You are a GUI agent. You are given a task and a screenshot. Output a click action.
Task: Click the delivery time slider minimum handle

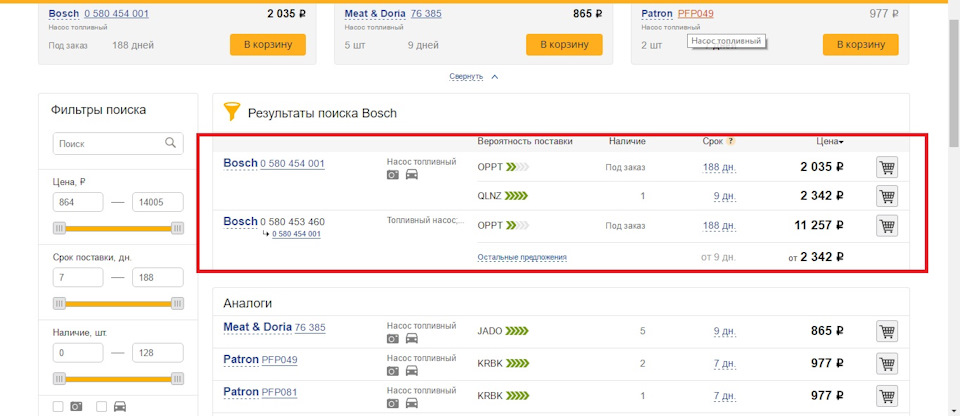pyautogui.click(x=59, y=304)
